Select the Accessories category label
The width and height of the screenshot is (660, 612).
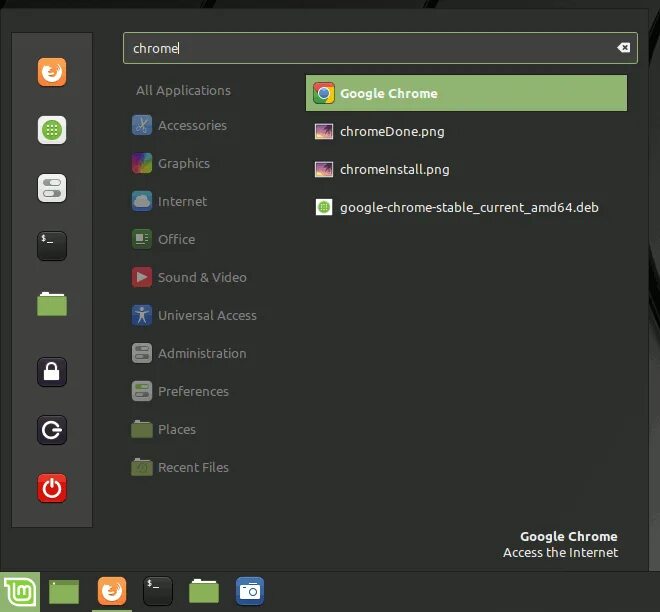point(192,125)
